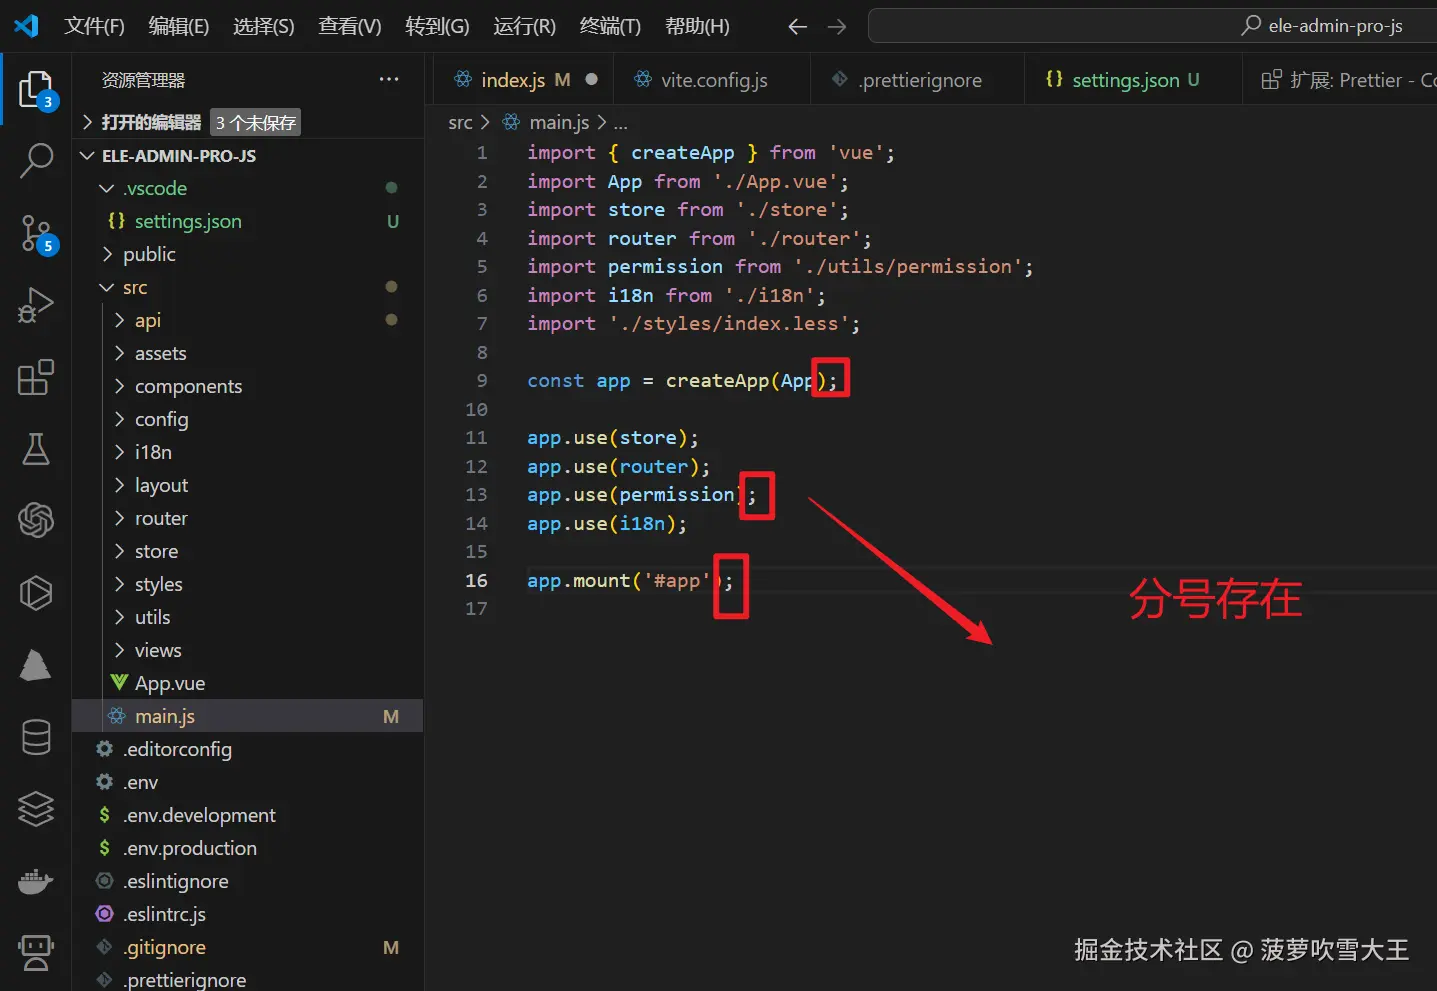Select main.js in the file tree
Screen dimensions: 1437x991
coord(248,716)
